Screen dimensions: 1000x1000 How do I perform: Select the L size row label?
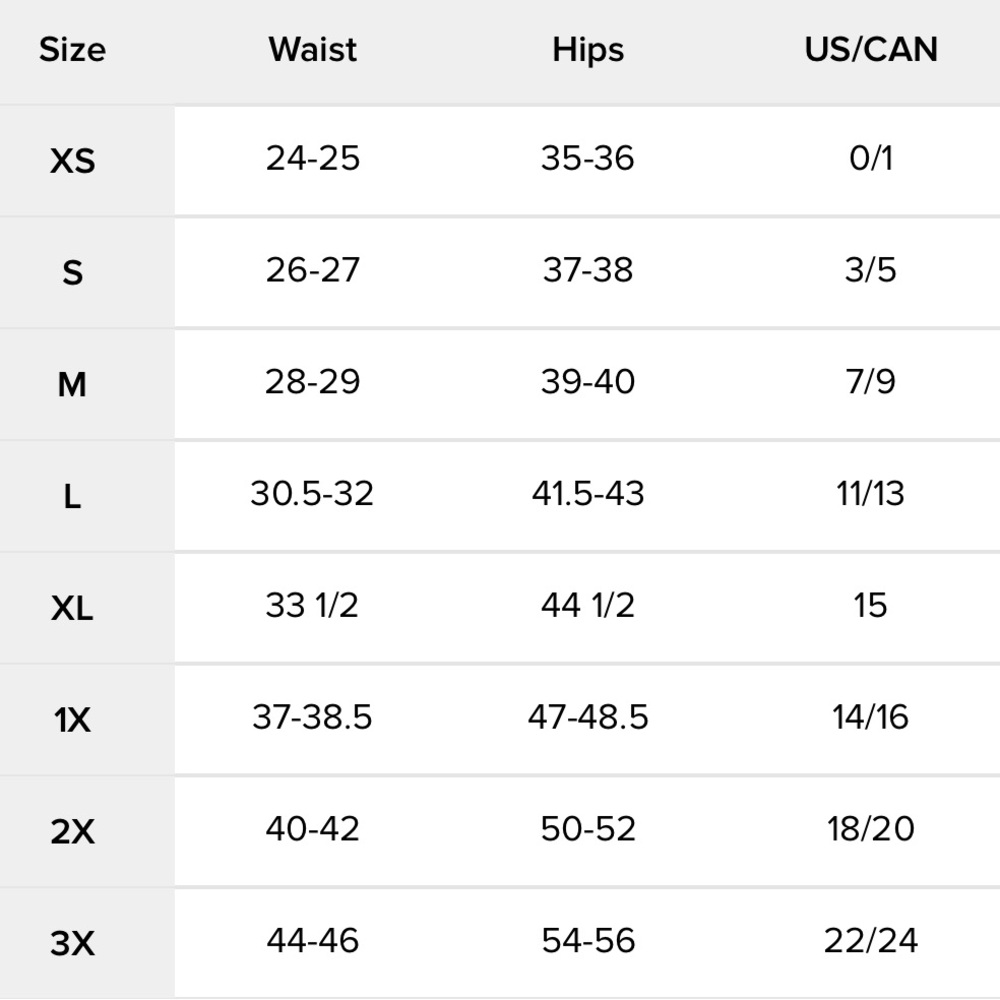click(x=72, y=496)
